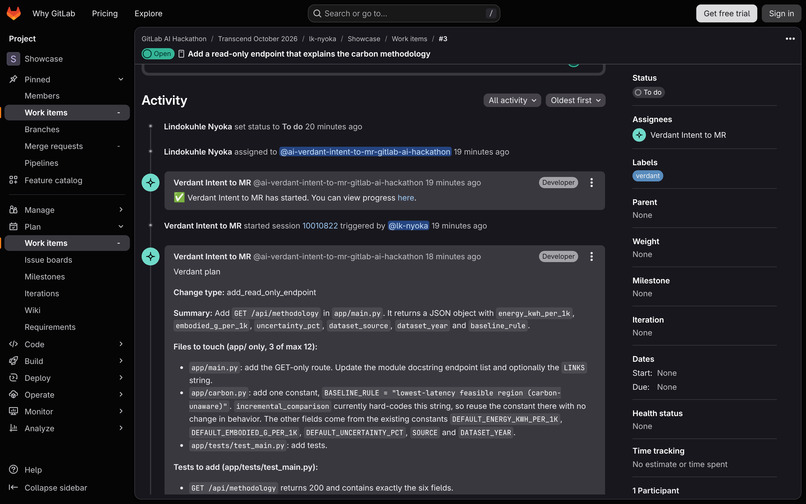Open GitLab AI Hackathon breadcrumb

click(x=174, y=39)
